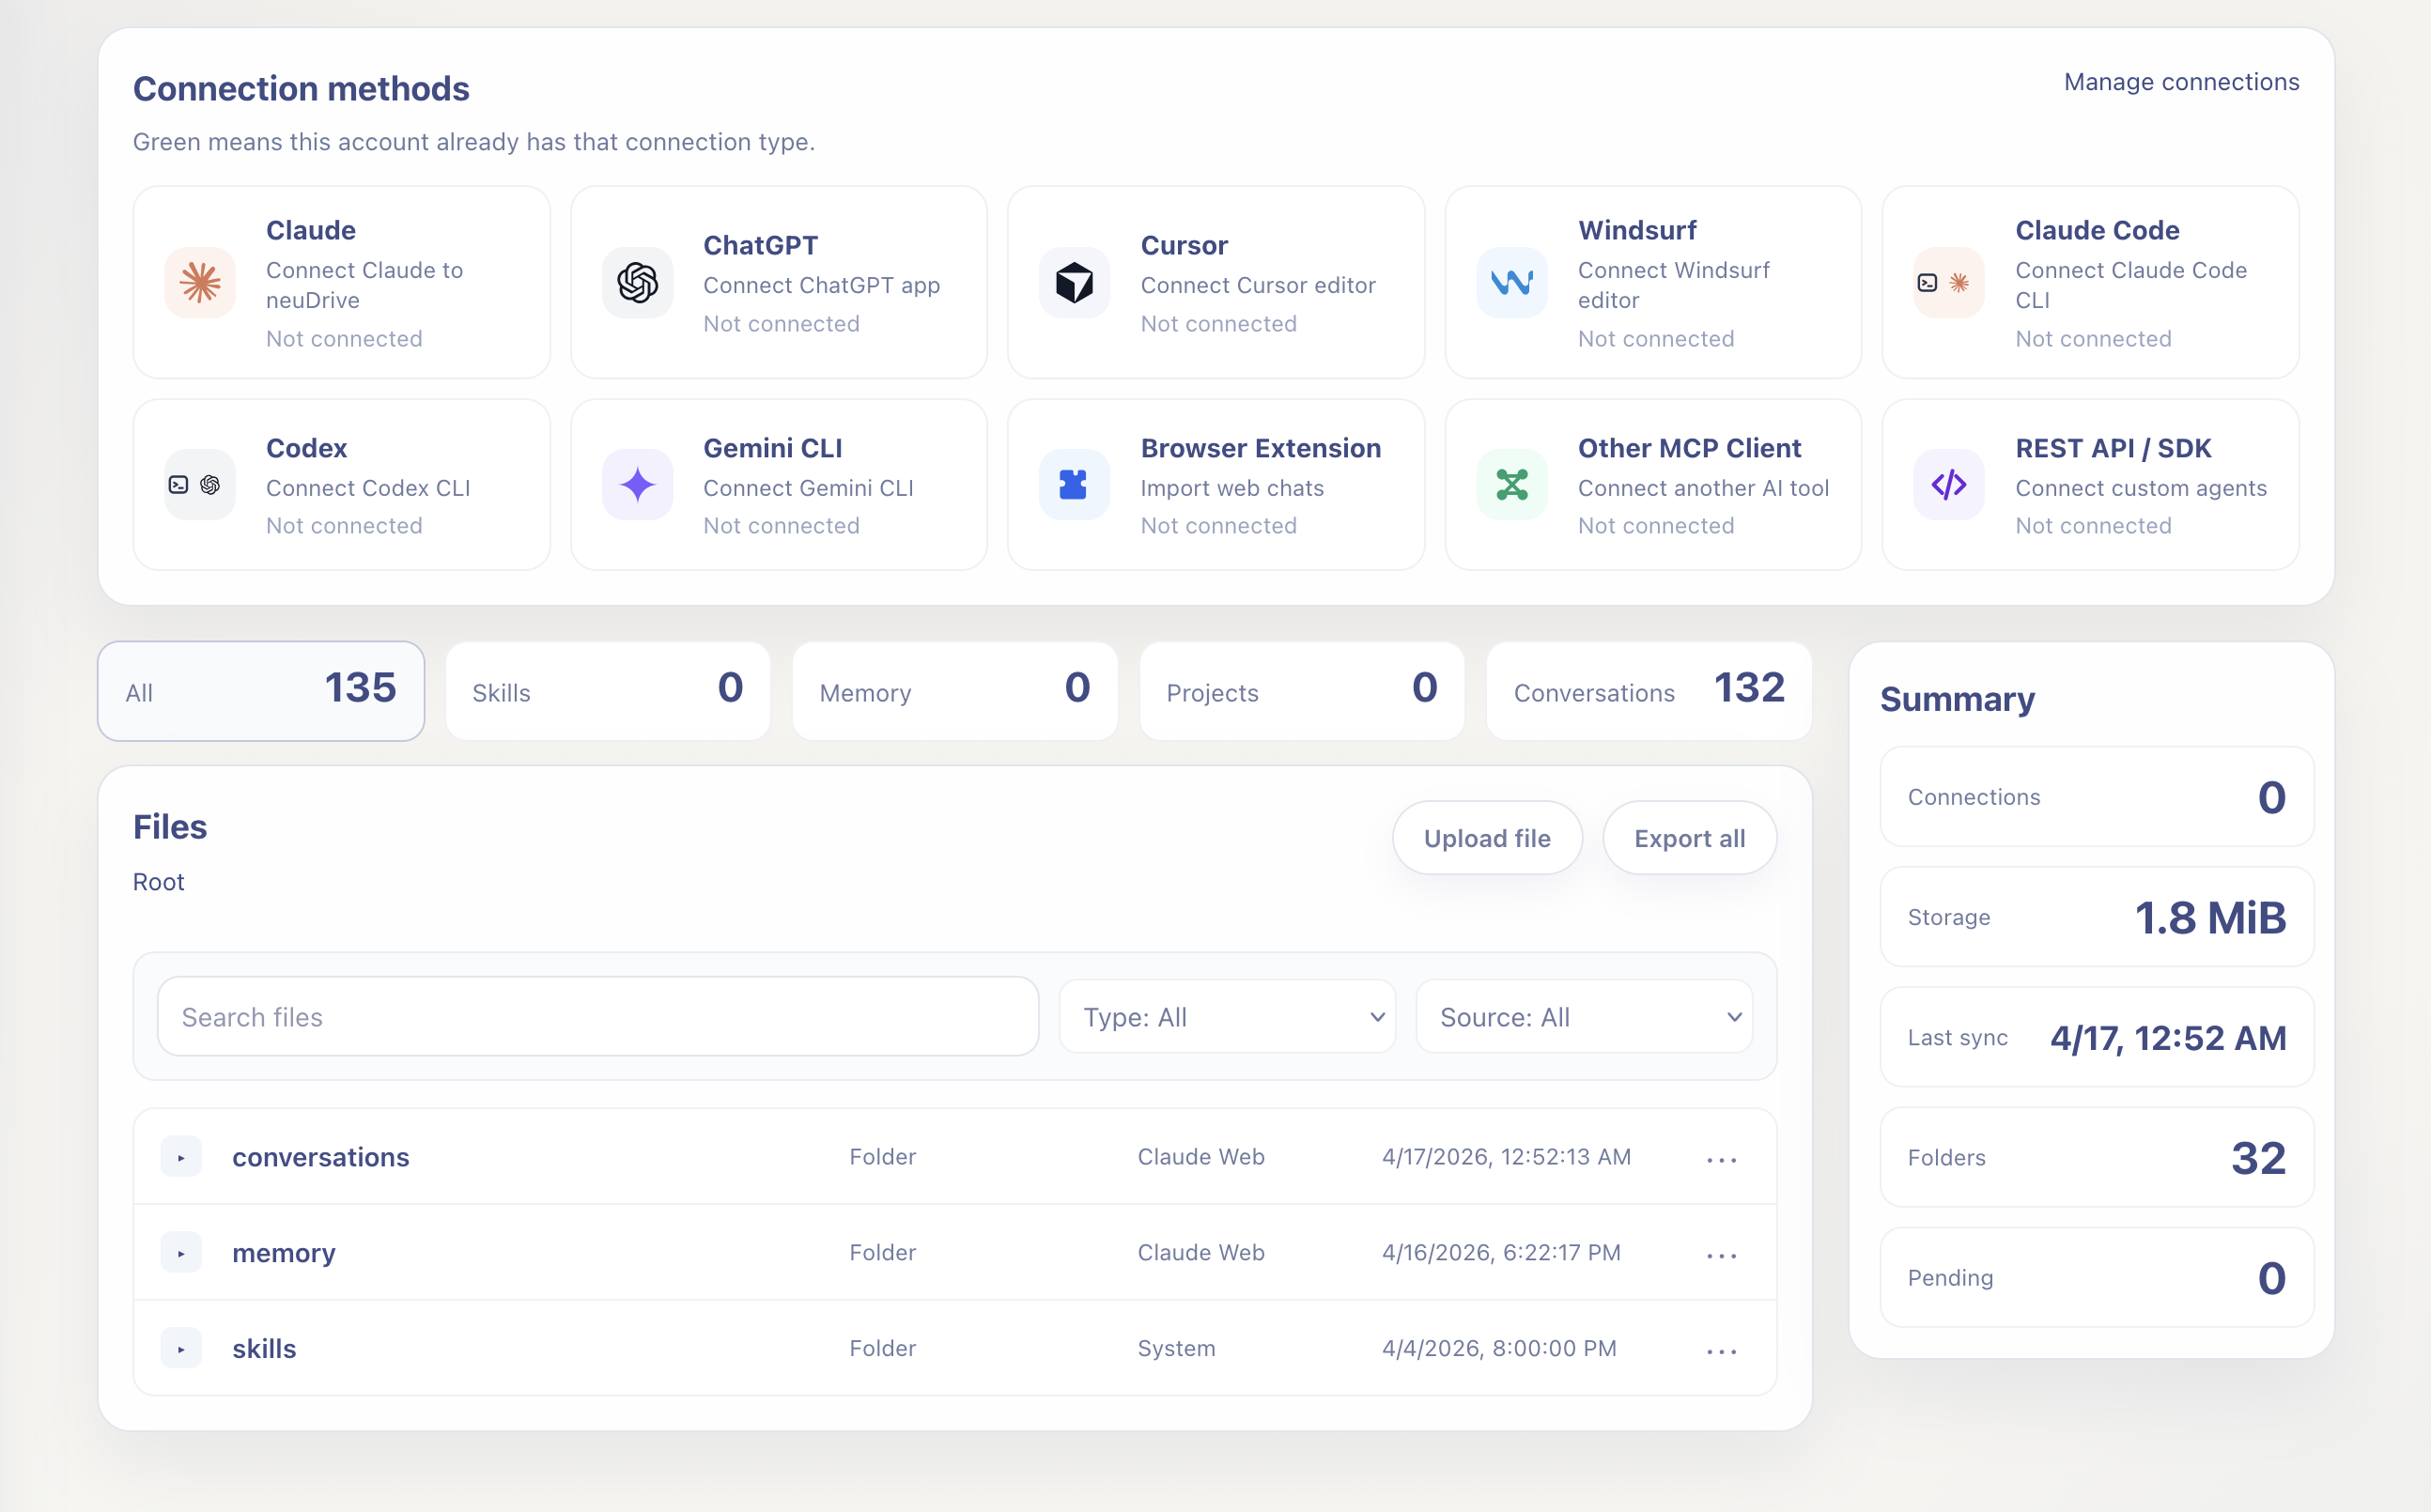Click the Last sync value 4/17, 12:52 AM
The width and height of the screenshot is (2431, 1512).
click(x=2168, y=1038)
